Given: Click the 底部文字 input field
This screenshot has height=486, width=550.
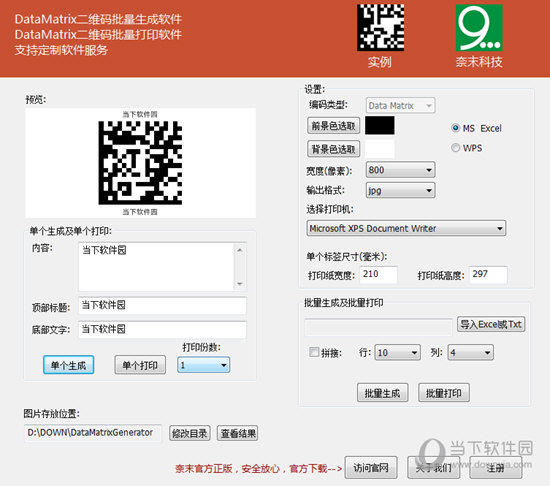Looking at the screenshot, I should tap(162, 329).
